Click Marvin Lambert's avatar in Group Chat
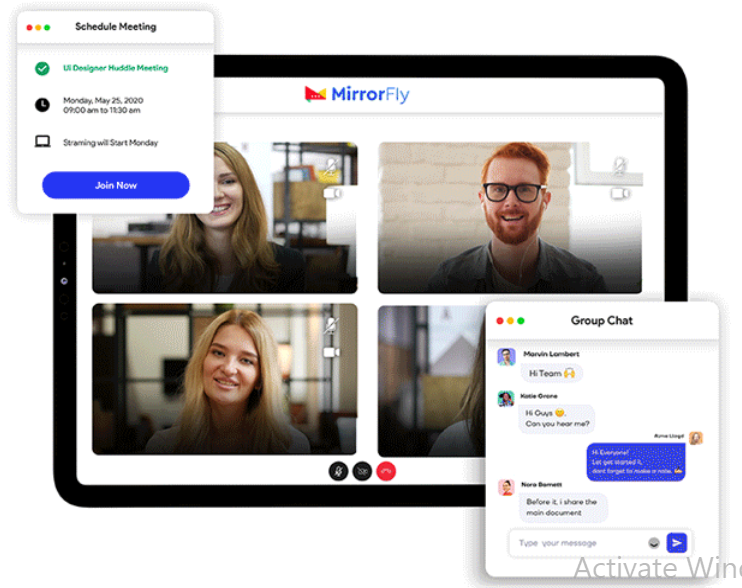Screen dimensions: 742x588 point(506,357)
